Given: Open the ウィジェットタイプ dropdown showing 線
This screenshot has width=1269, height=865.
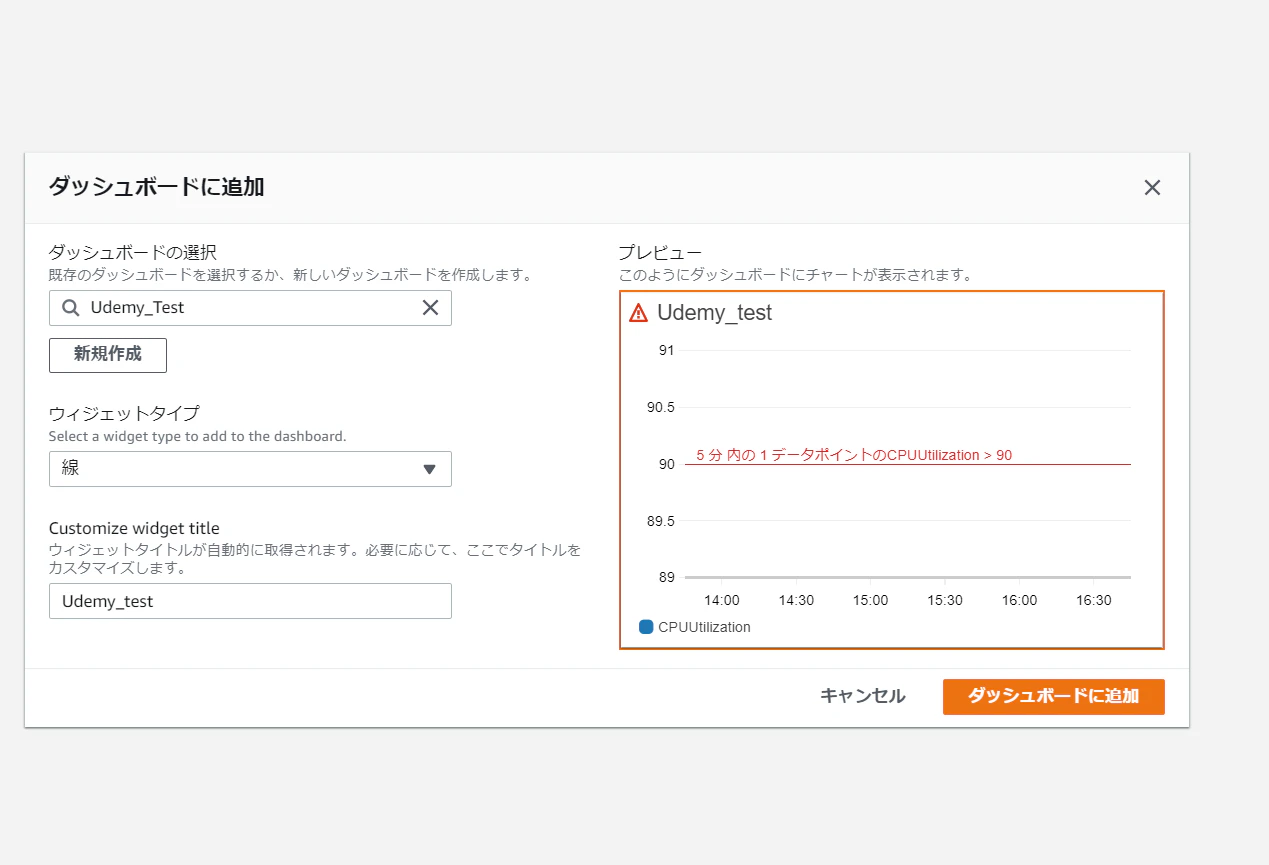Looking at the screenshot, I should pos(250,469).
